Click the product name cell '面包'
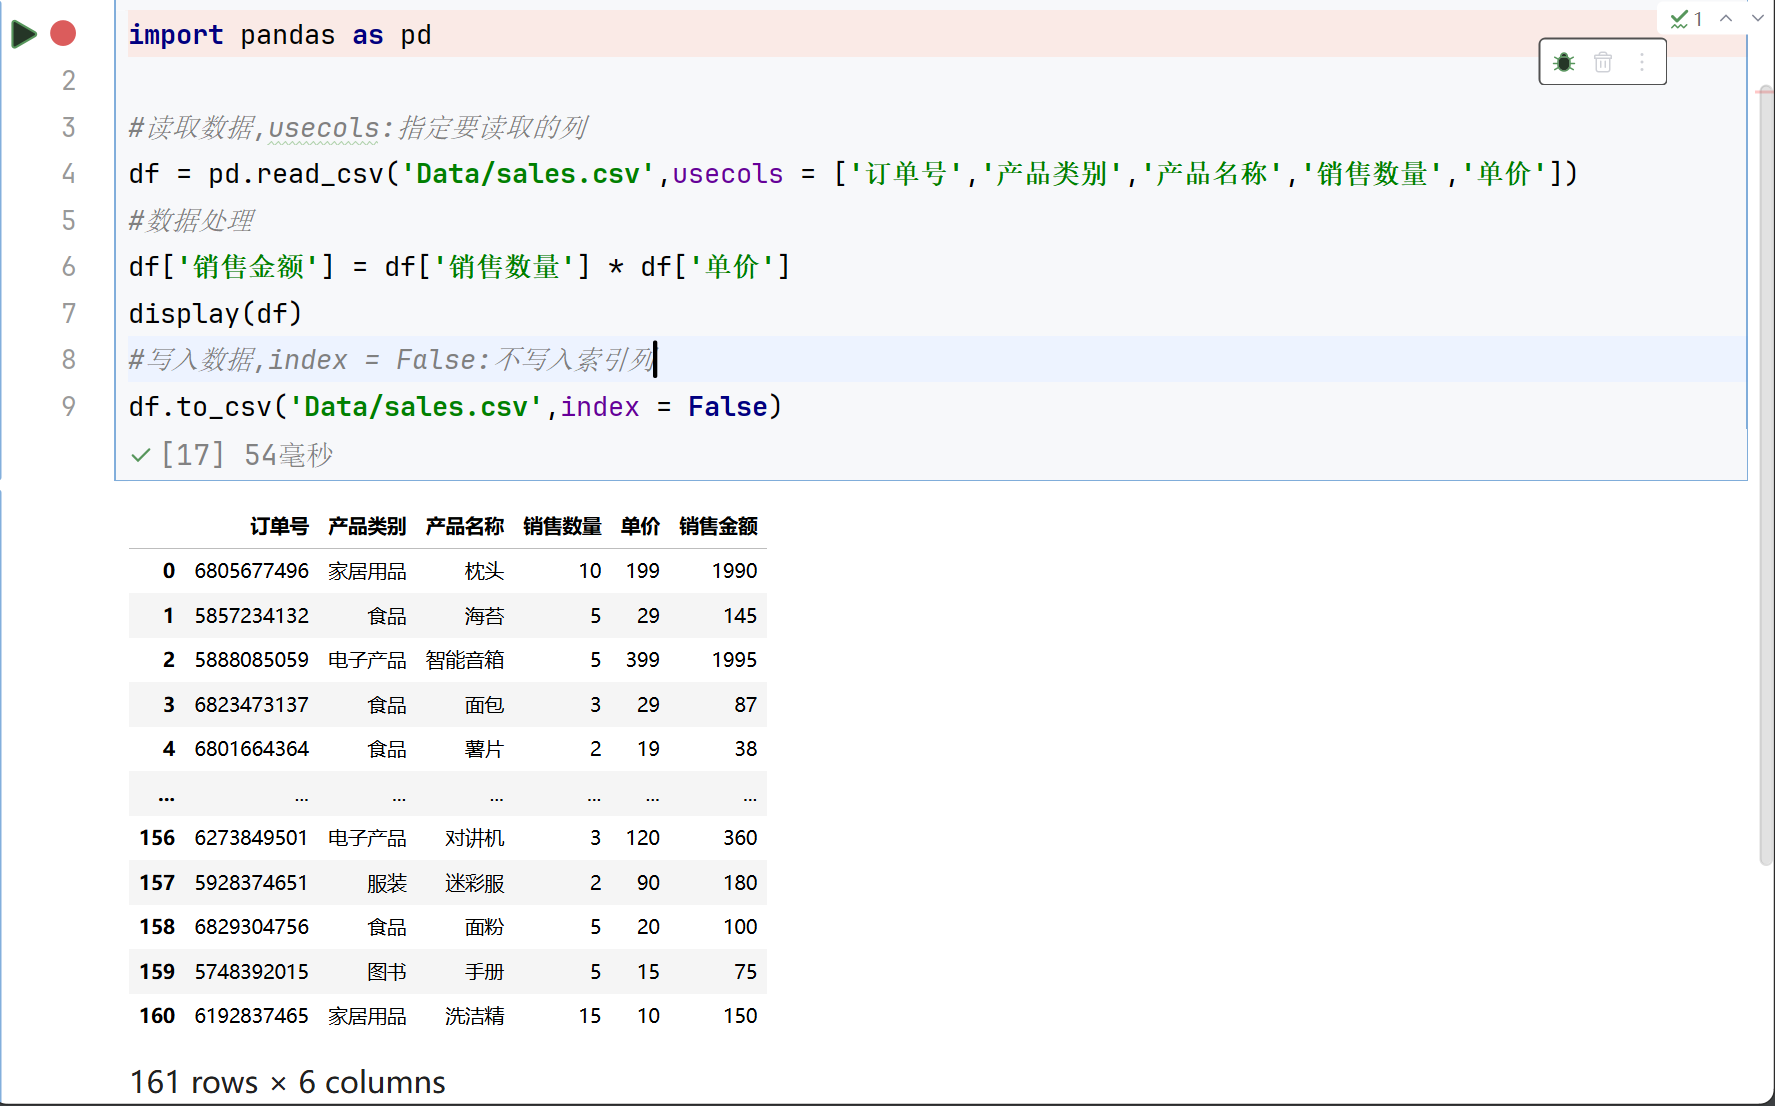Image resolution: width=1775 pixels, height=1106 pixels. click(484, 705)
